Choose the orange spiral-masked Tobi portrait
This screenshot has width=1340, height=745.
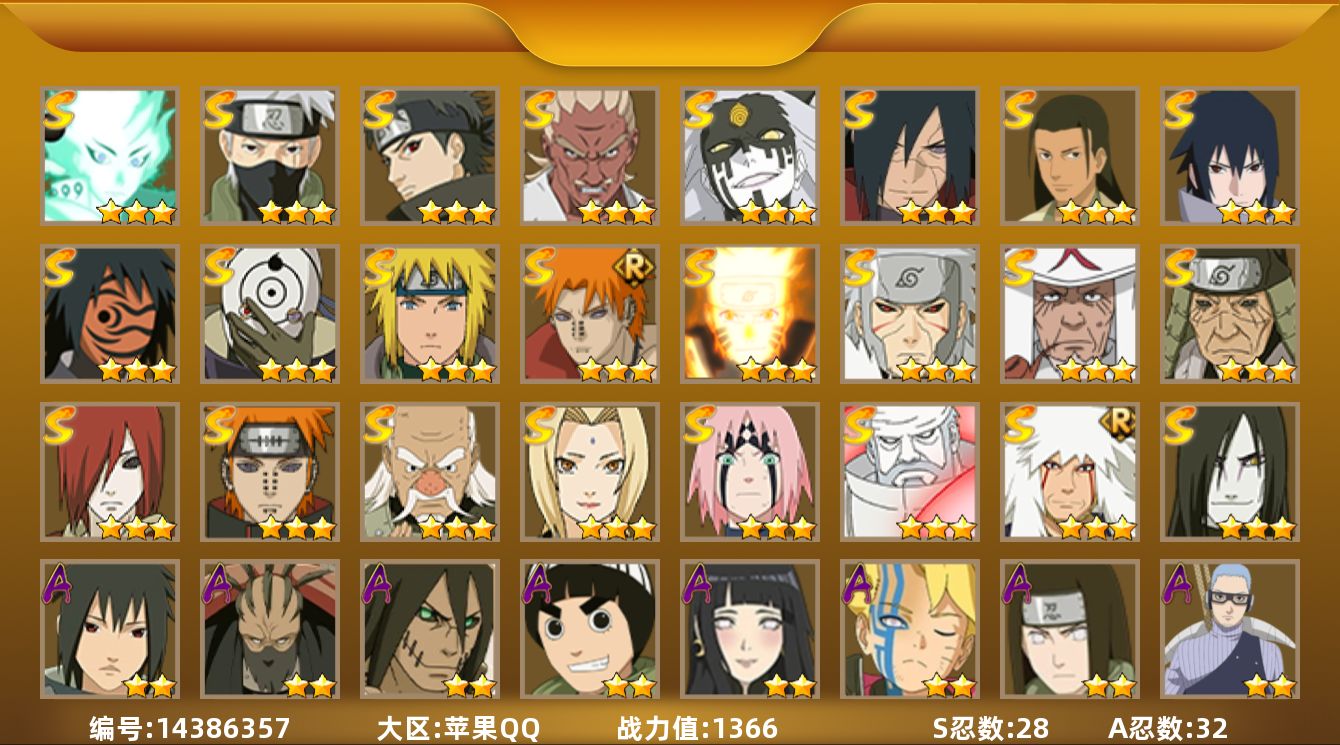pos(110,314)
